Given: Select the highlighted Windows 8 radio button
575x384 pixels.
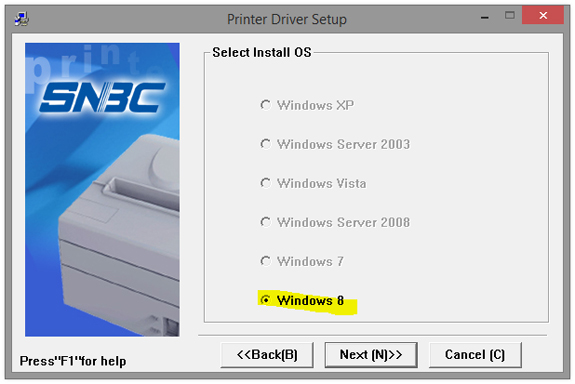Looking at the screenshot, I should coord(265,300).
